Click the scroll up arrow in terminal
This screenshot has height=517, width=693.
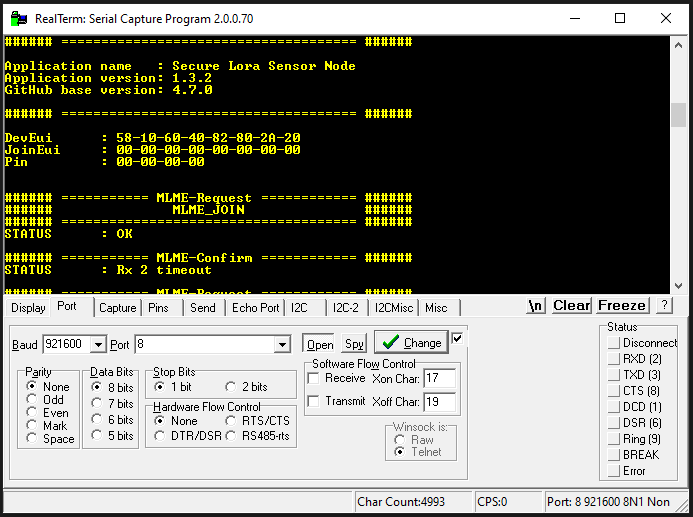(x=678, y=44)
